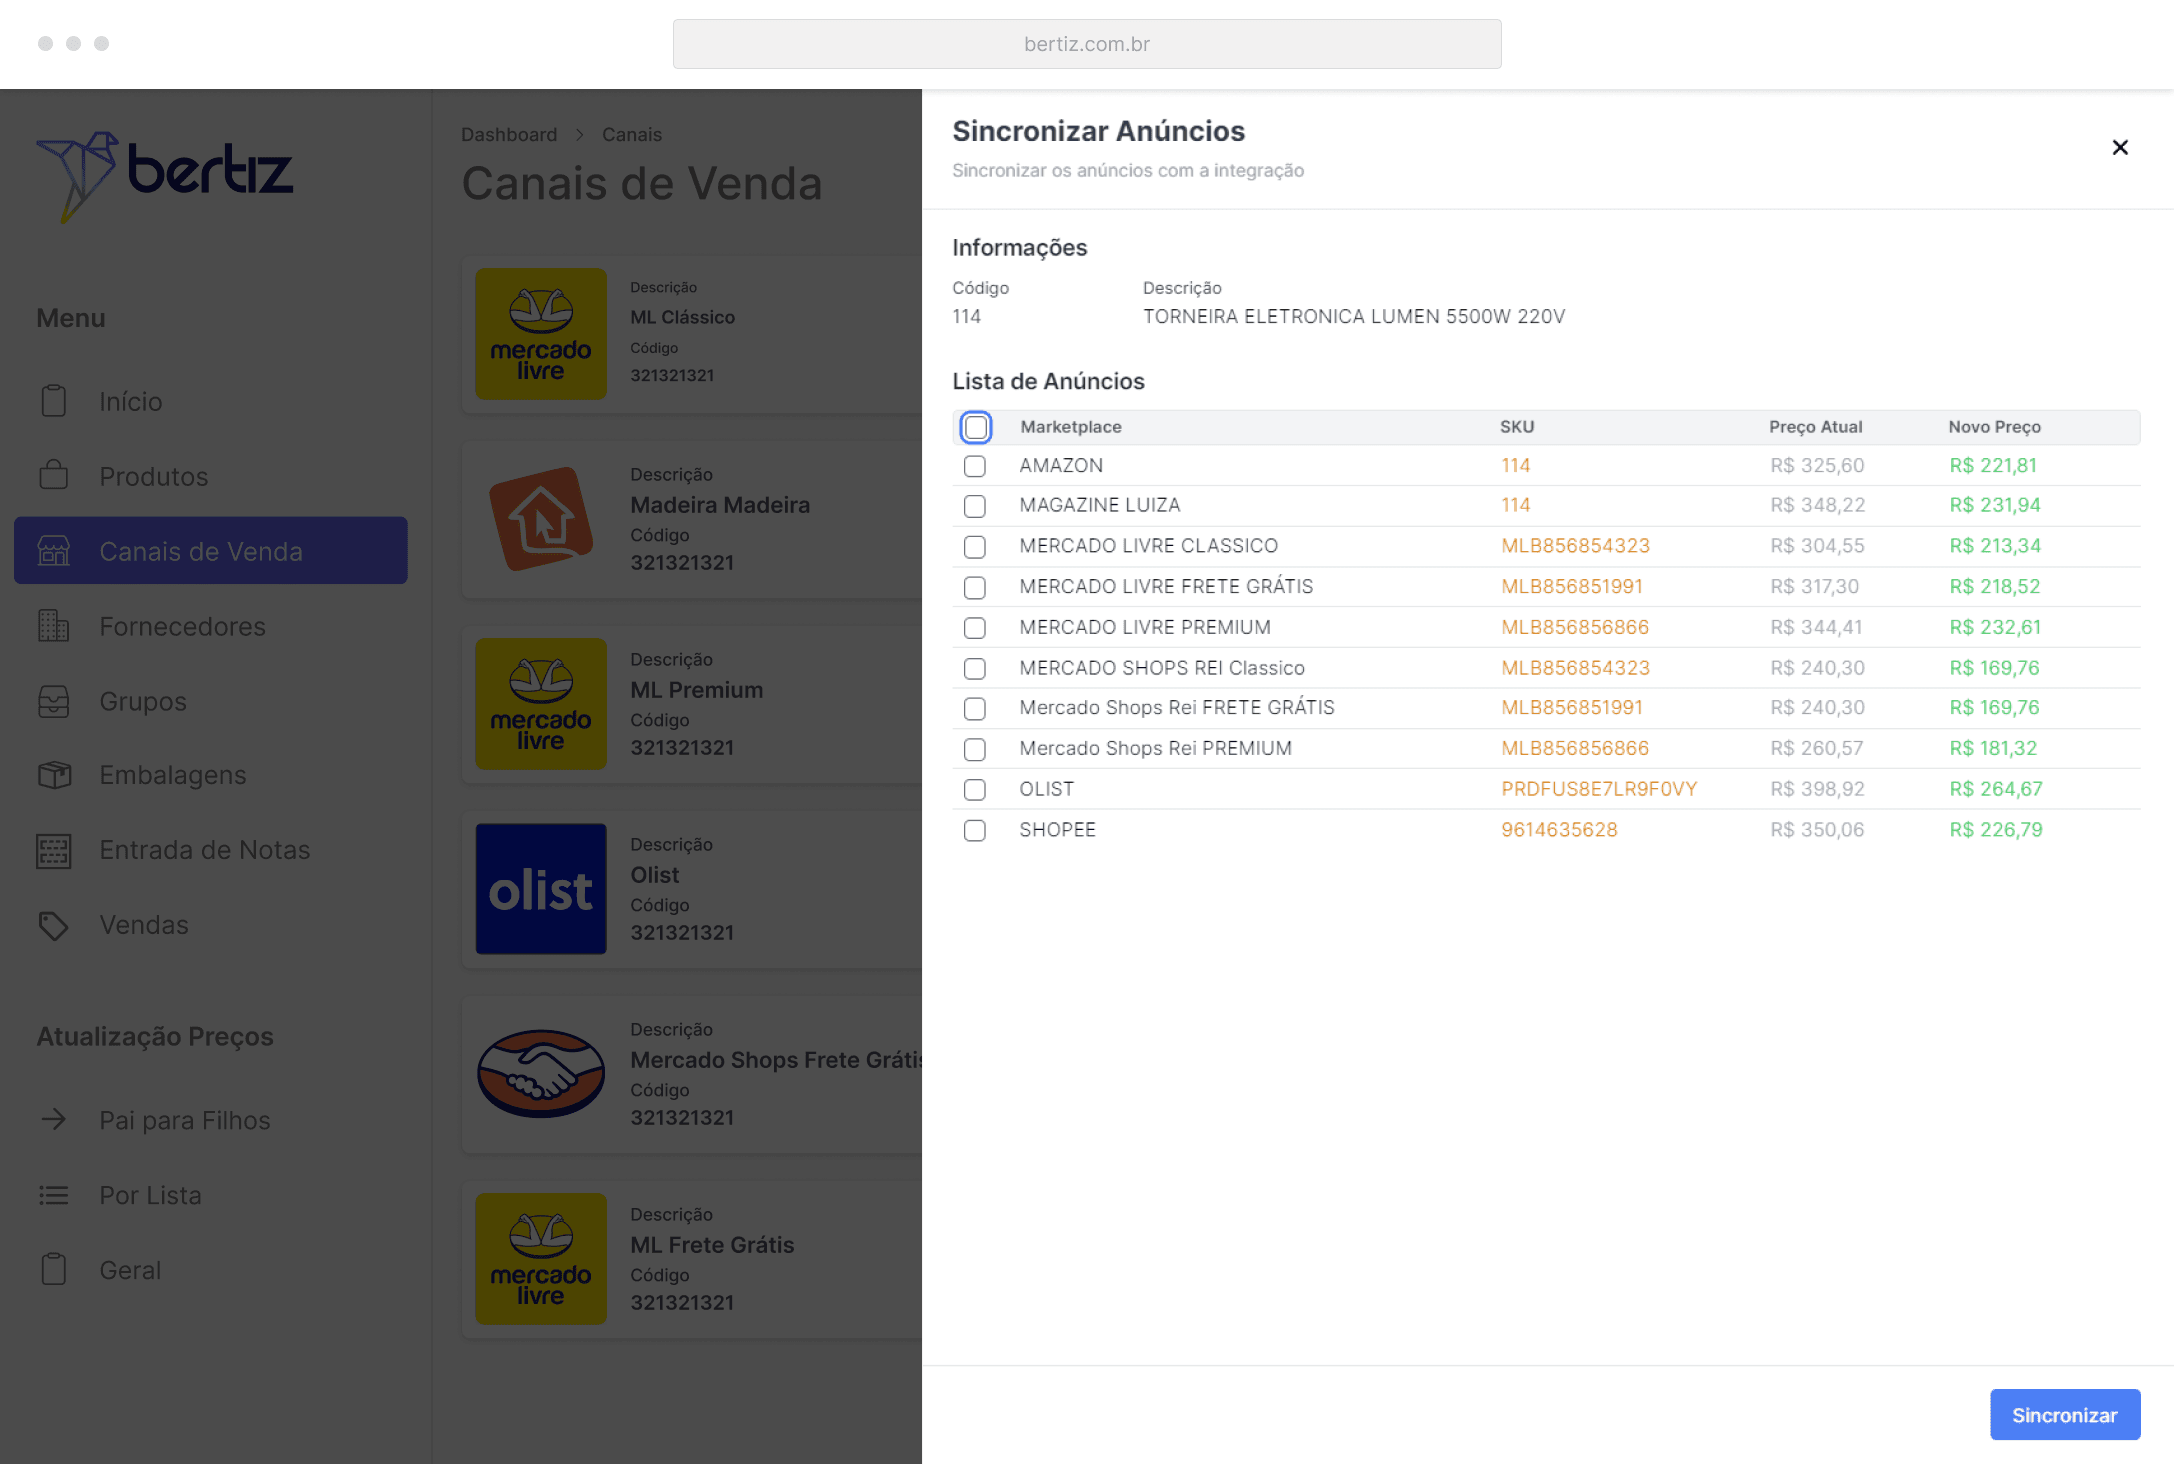Click the Pai para Filhos arrow icon

(x=54, y=1119)
